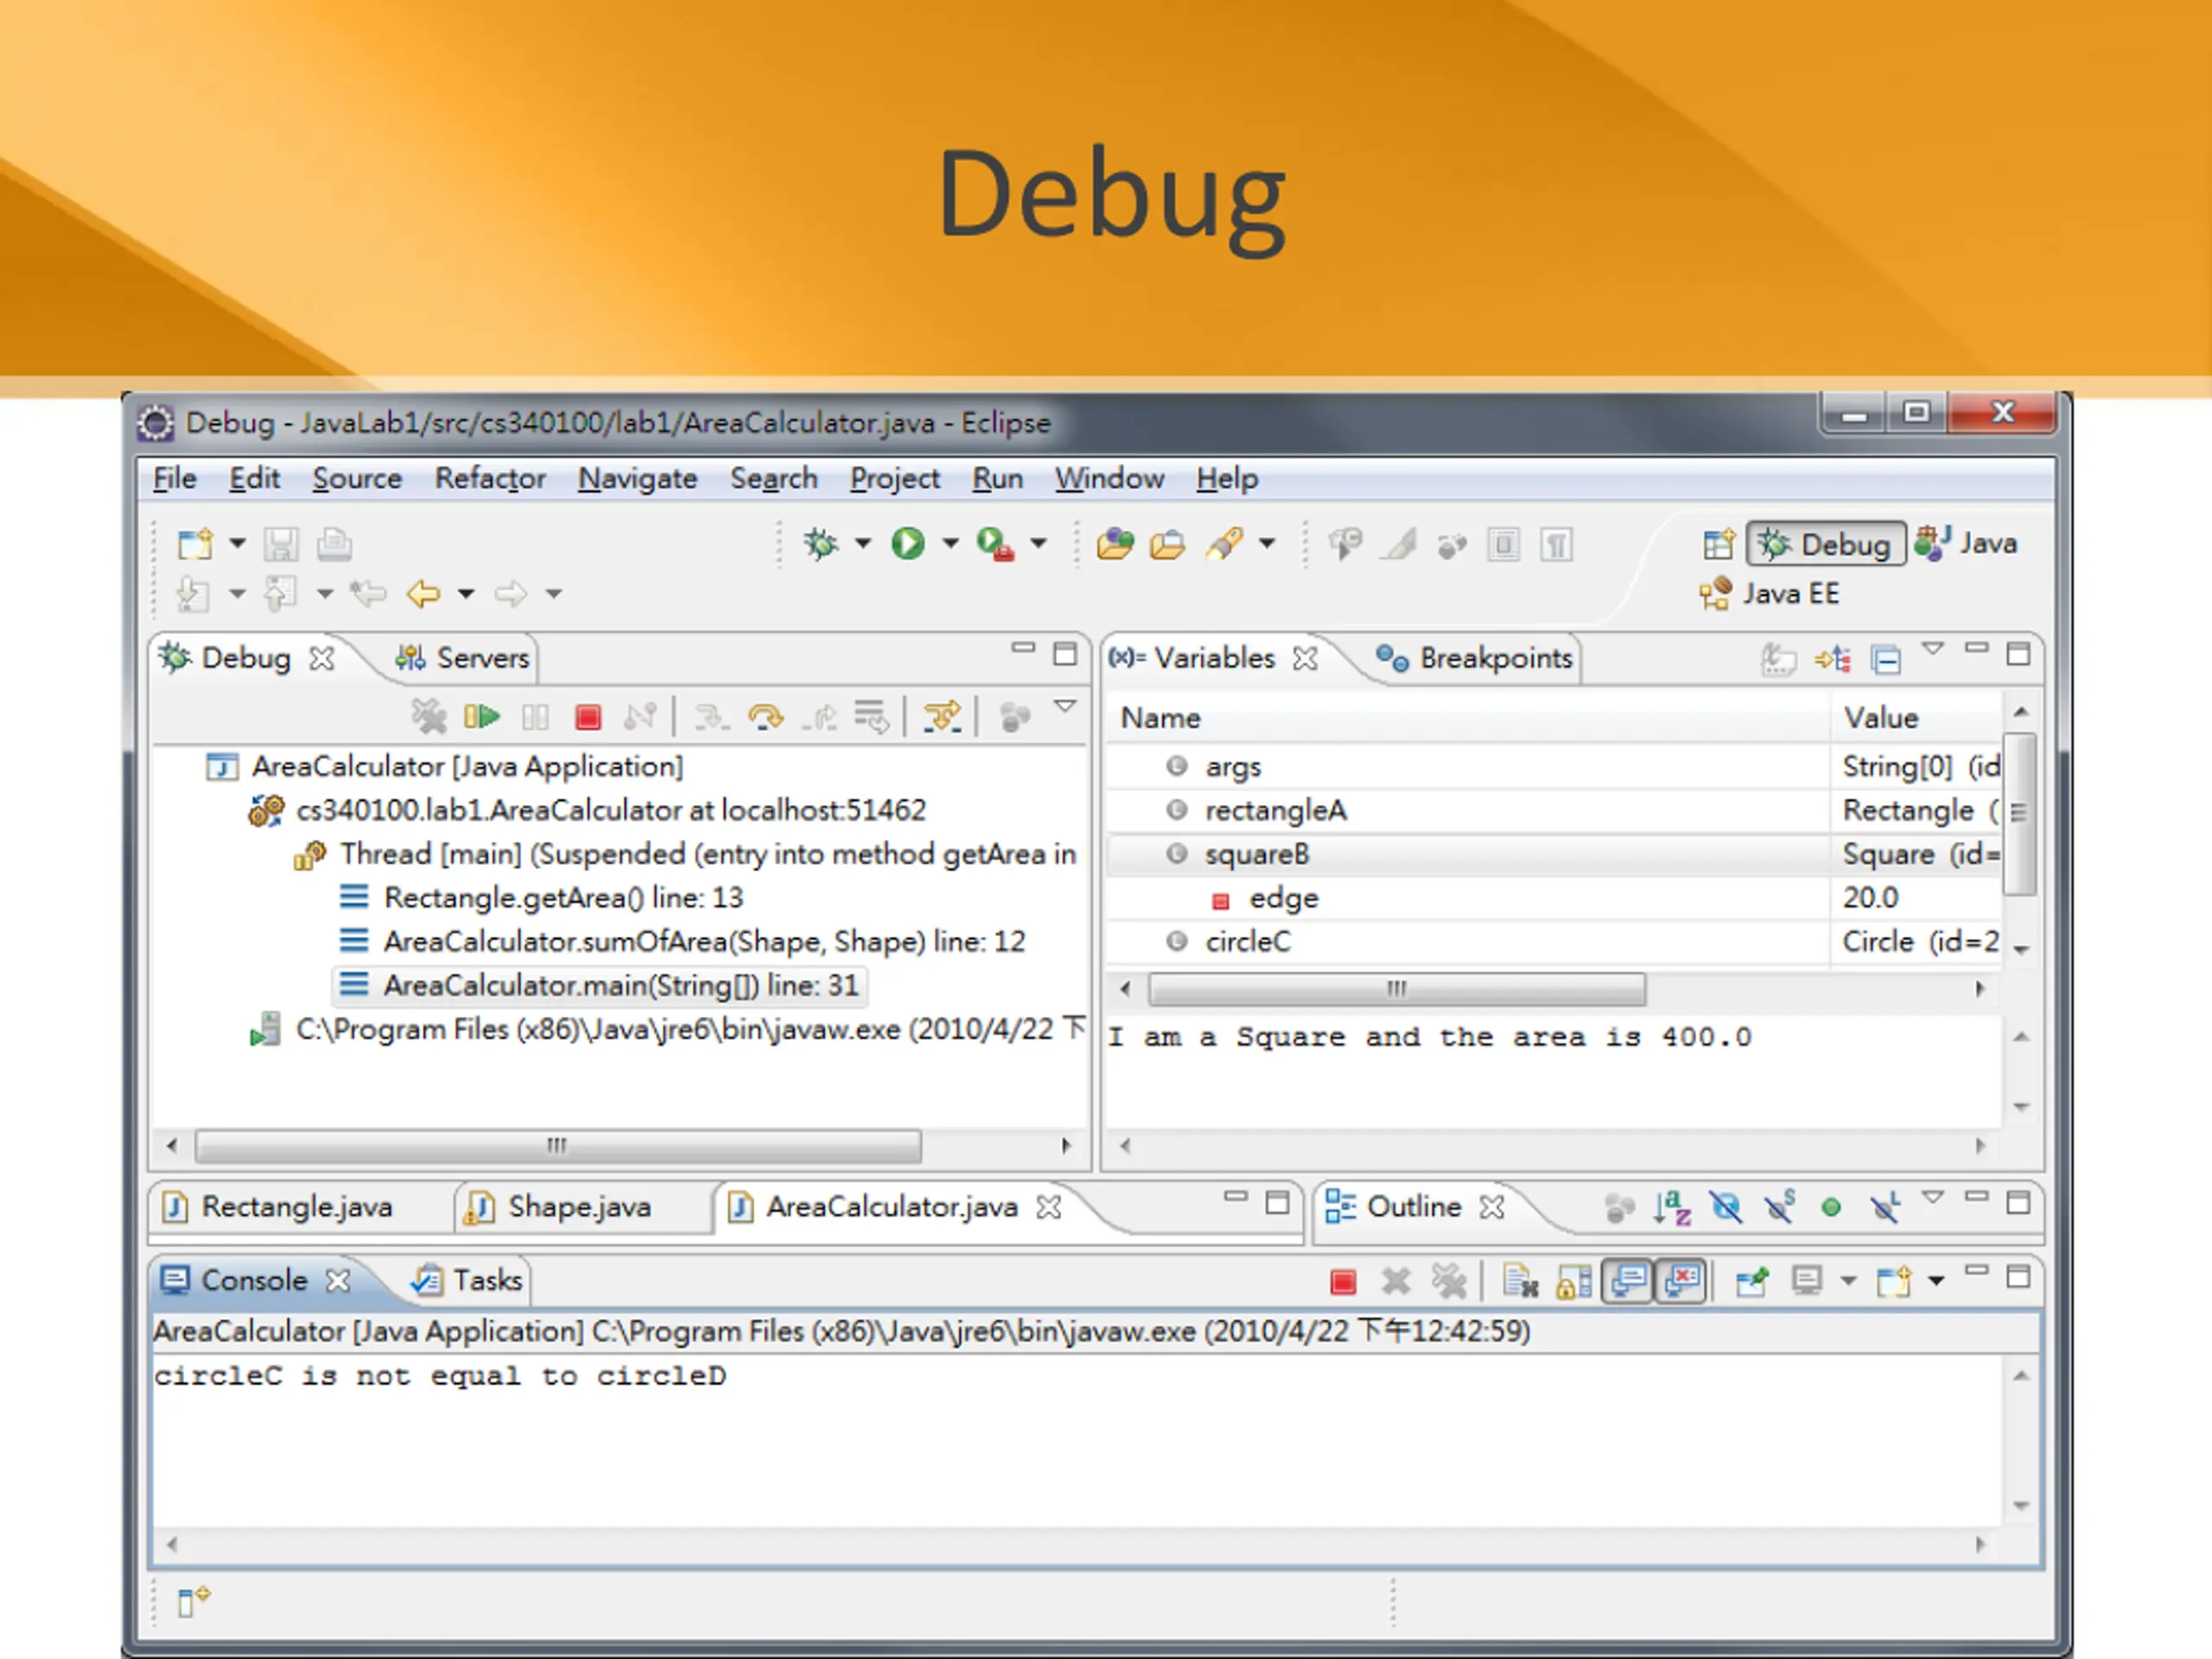Open the Debug view menu triangle

click(1065, 706)
